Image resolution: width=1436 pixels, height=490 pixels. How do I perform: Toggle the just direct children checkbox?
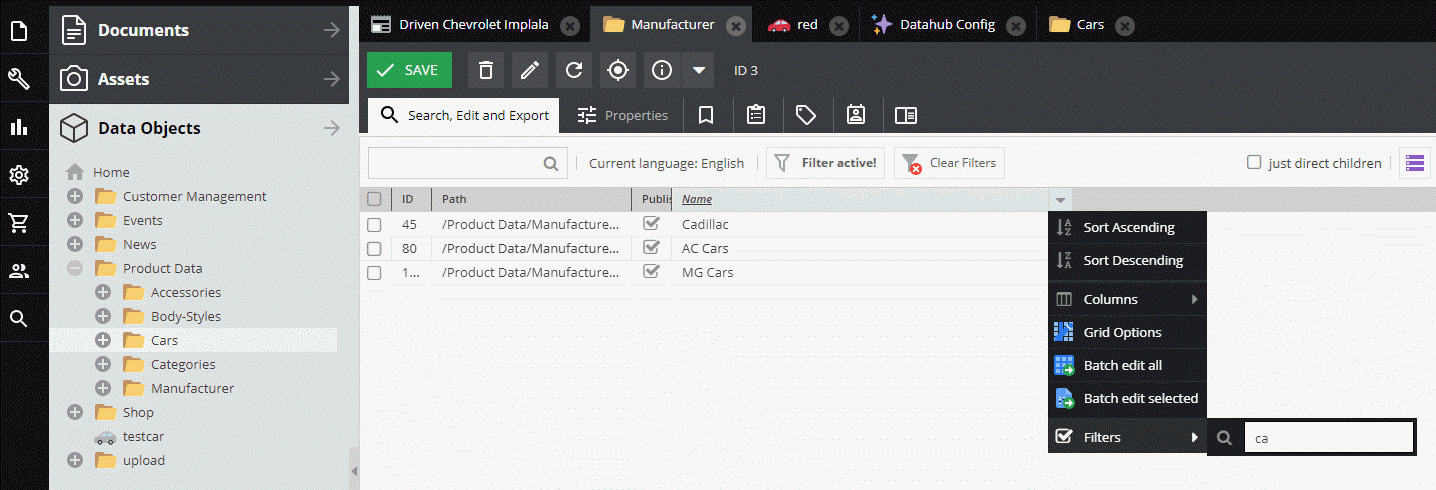click(1254, 162)
